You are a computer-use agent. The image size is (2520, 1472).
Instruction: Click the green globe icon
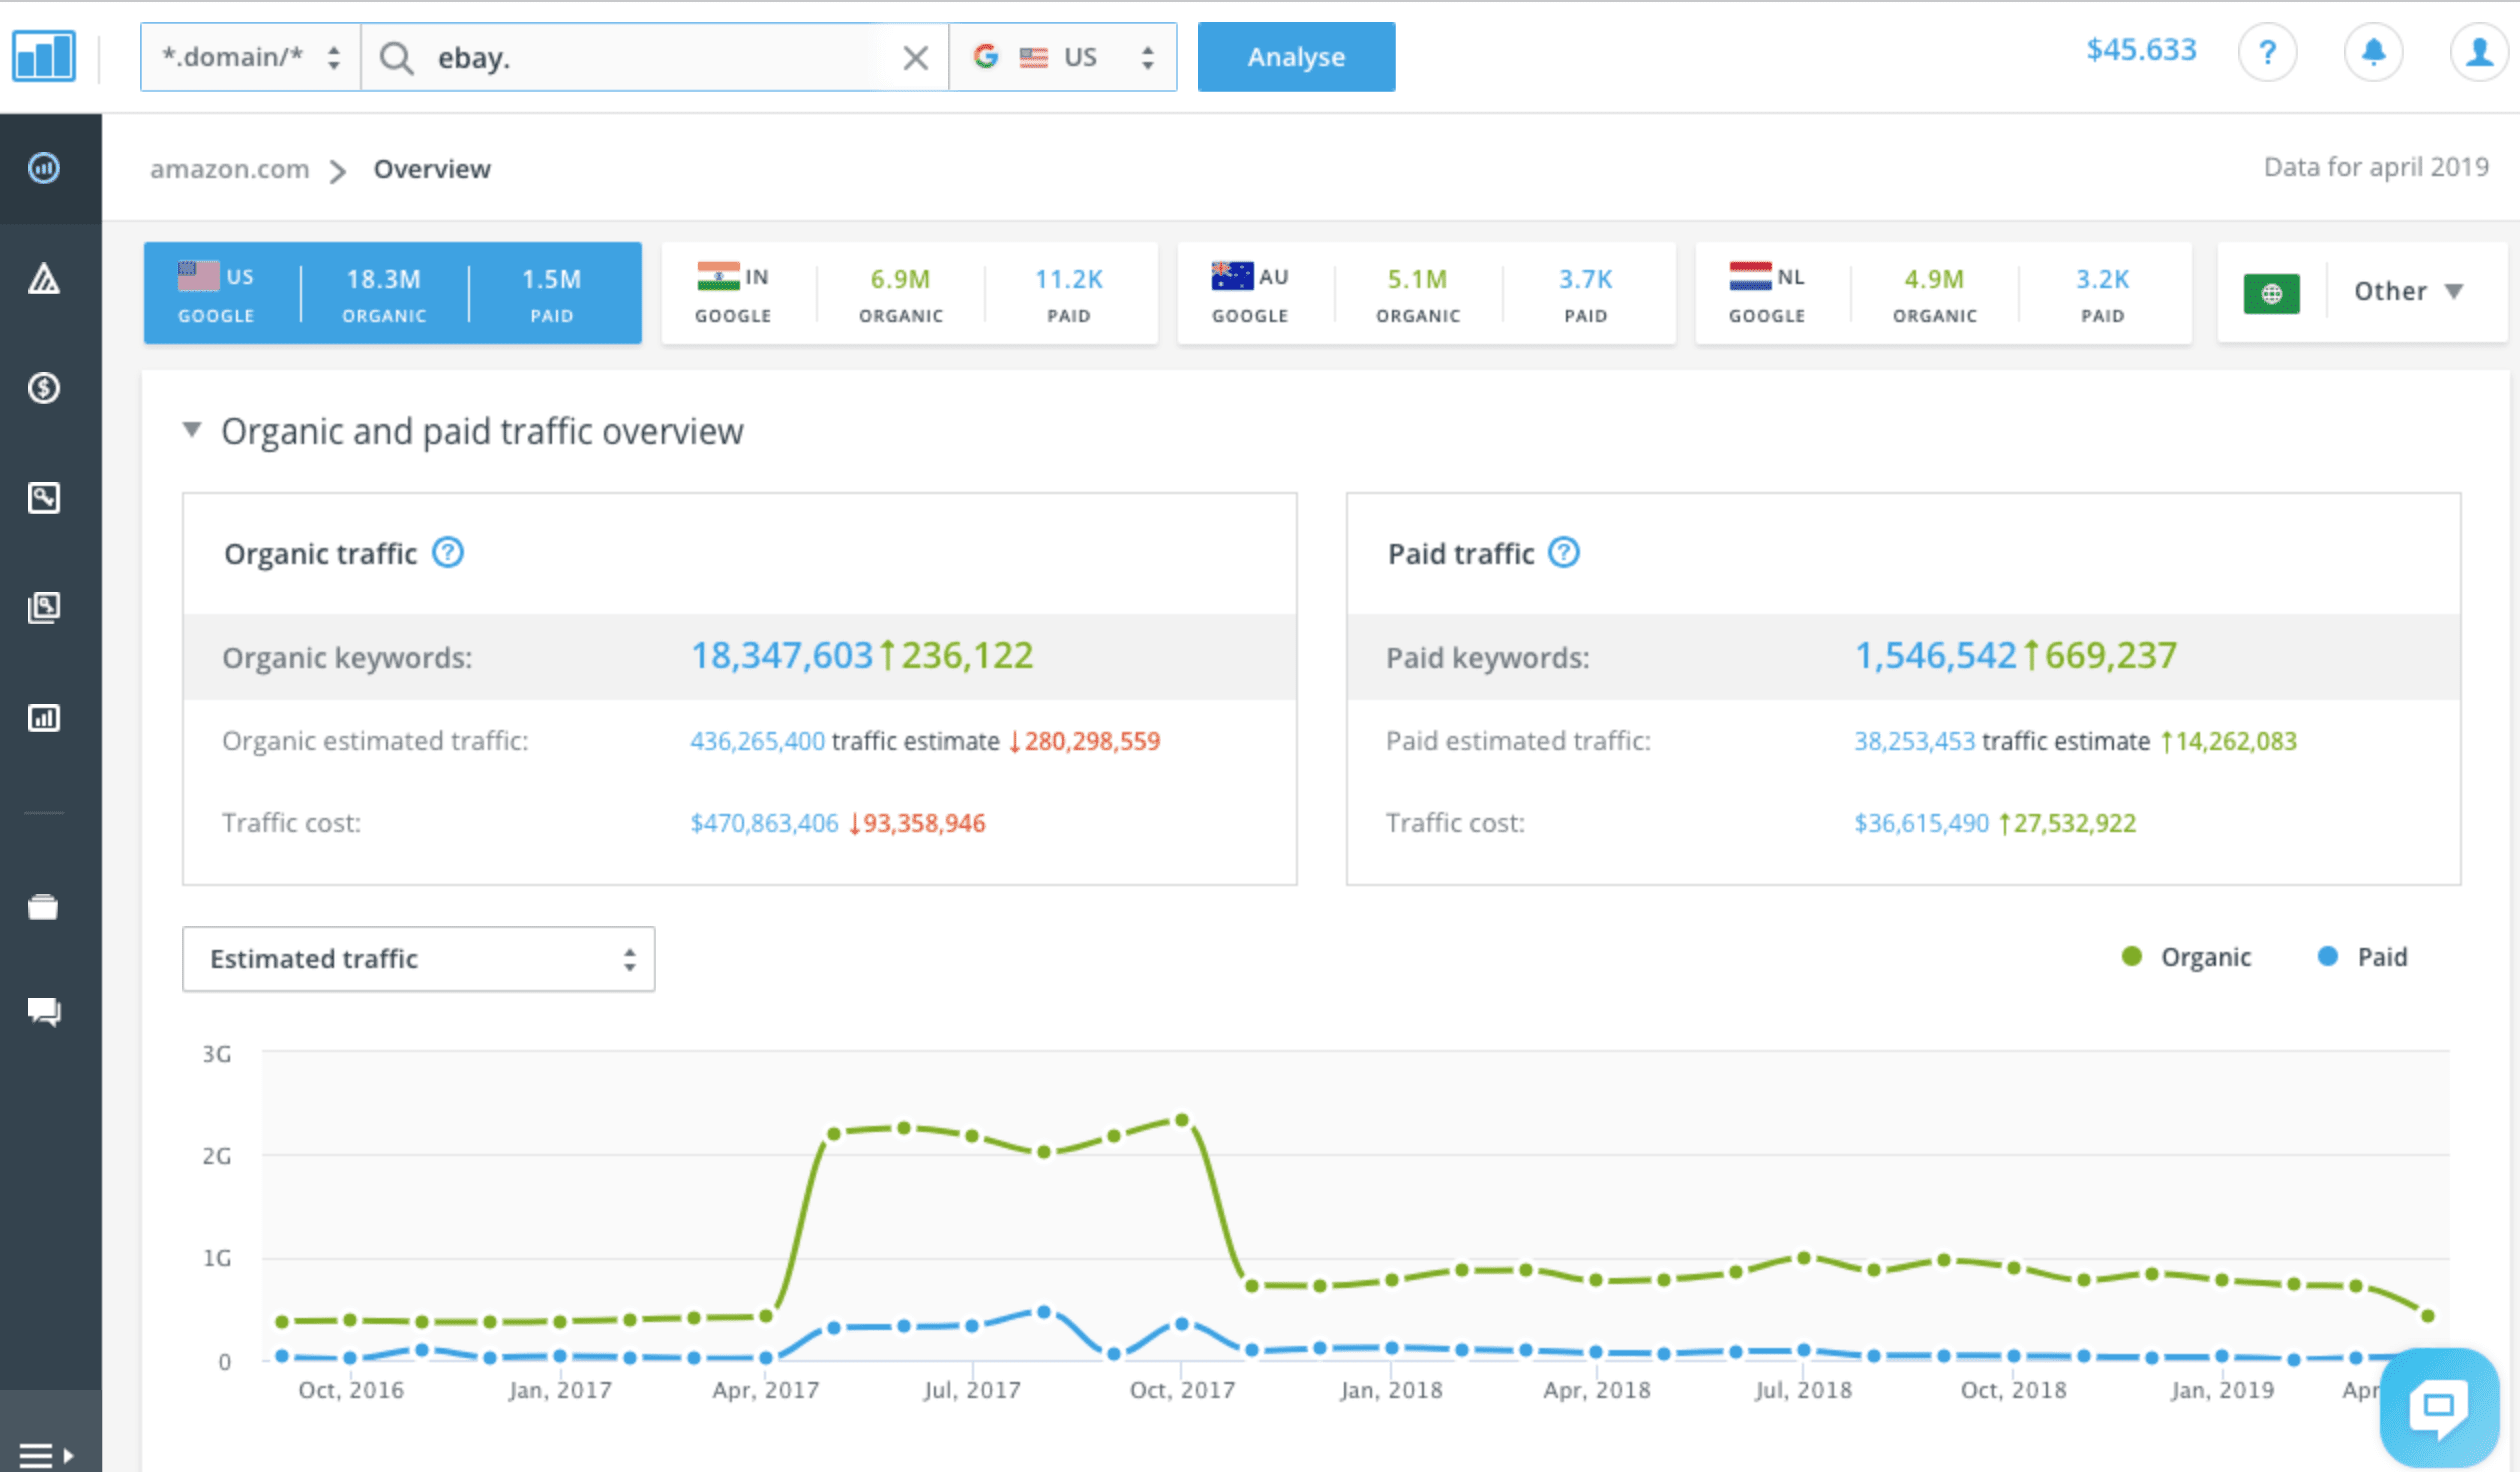tap(2271, 293)
